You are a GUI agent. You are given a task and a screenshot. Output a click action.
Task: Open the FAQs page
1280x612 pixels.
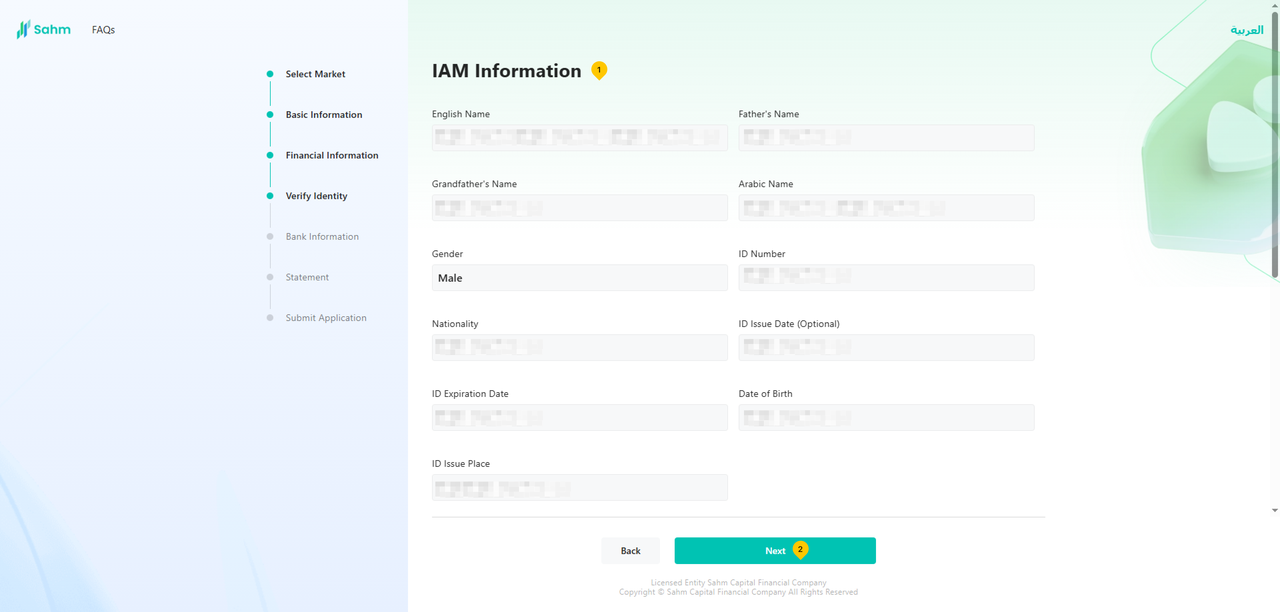click(103, 30)
